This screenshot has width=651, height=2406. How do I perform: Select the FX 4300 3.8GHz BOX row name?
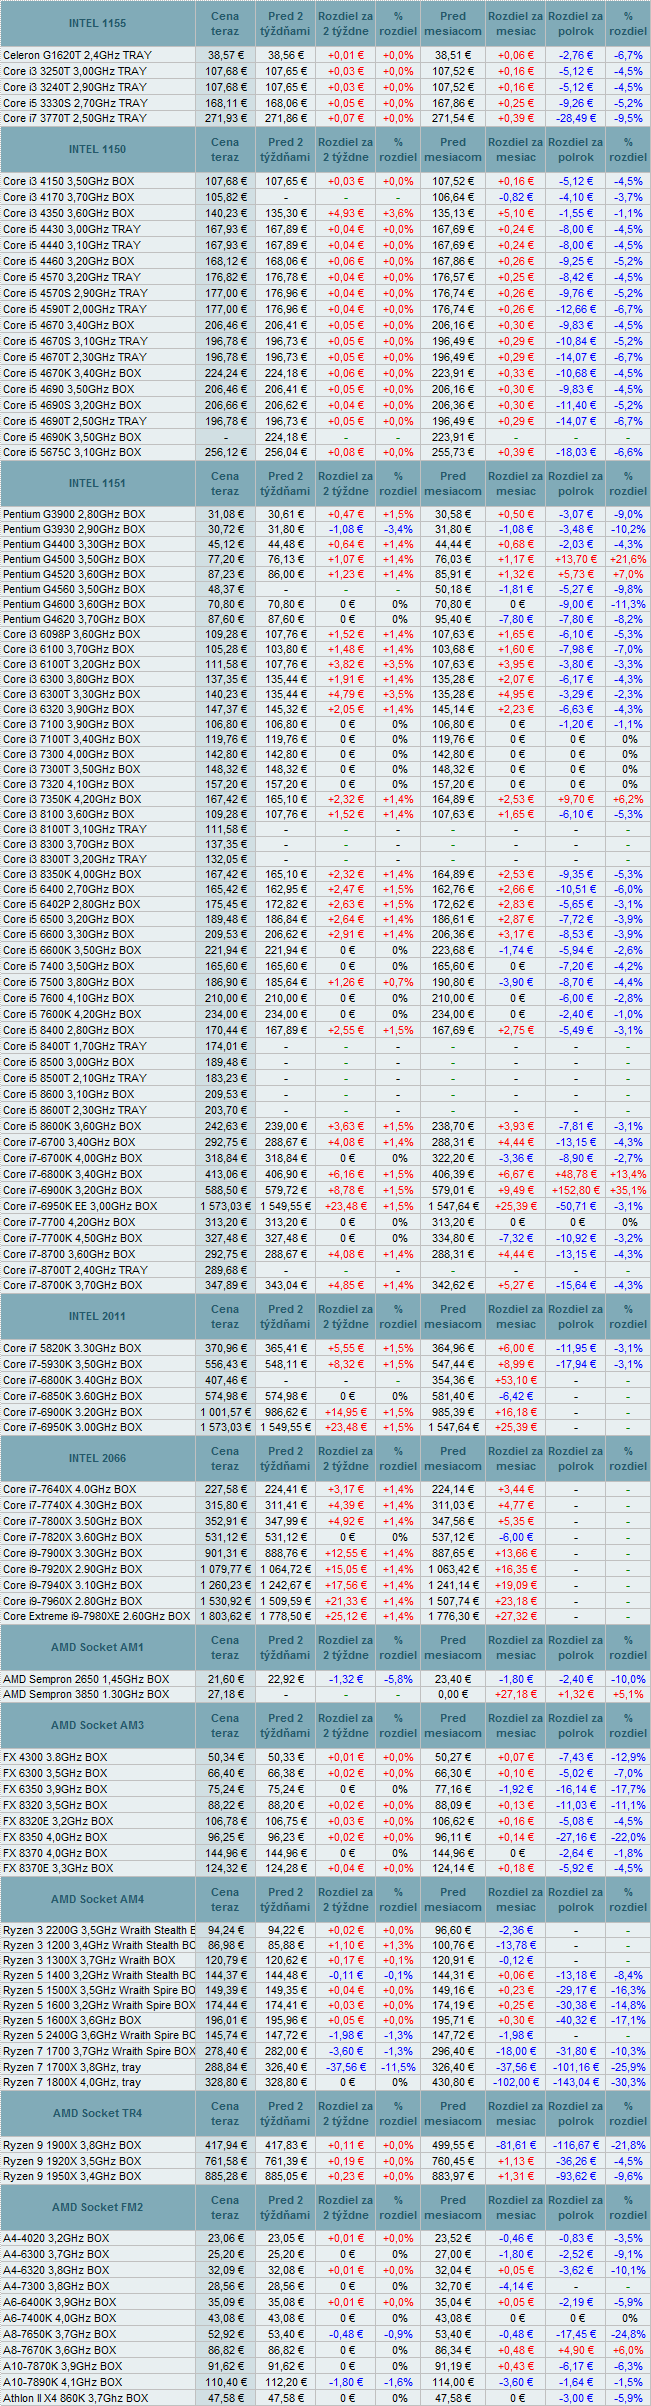[54, 1757]
